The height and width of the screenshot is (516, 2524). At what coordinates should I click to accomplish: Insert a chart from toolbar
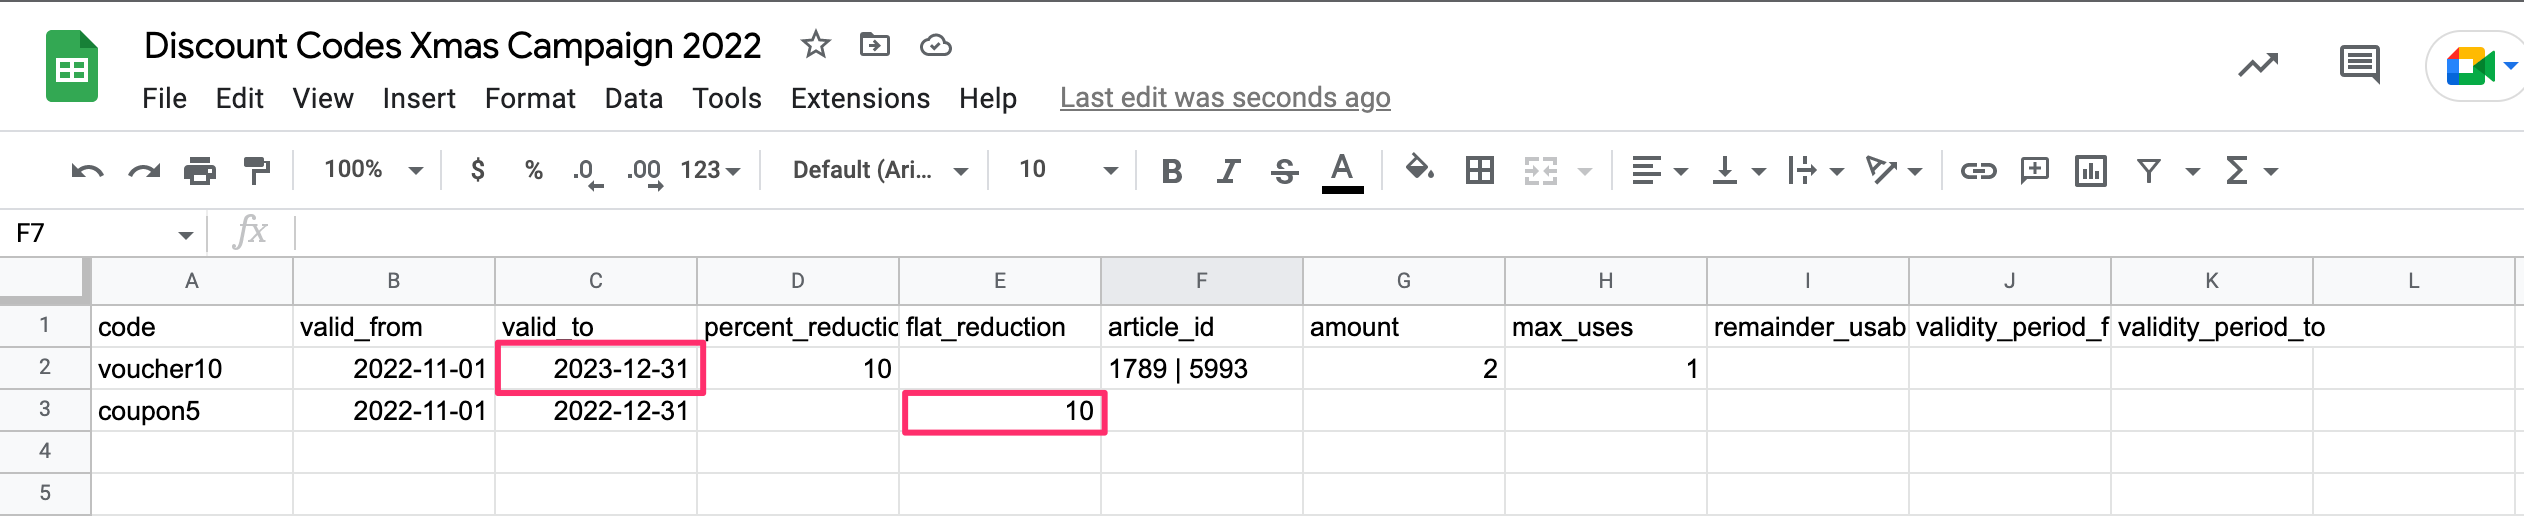click(2090, 171)
